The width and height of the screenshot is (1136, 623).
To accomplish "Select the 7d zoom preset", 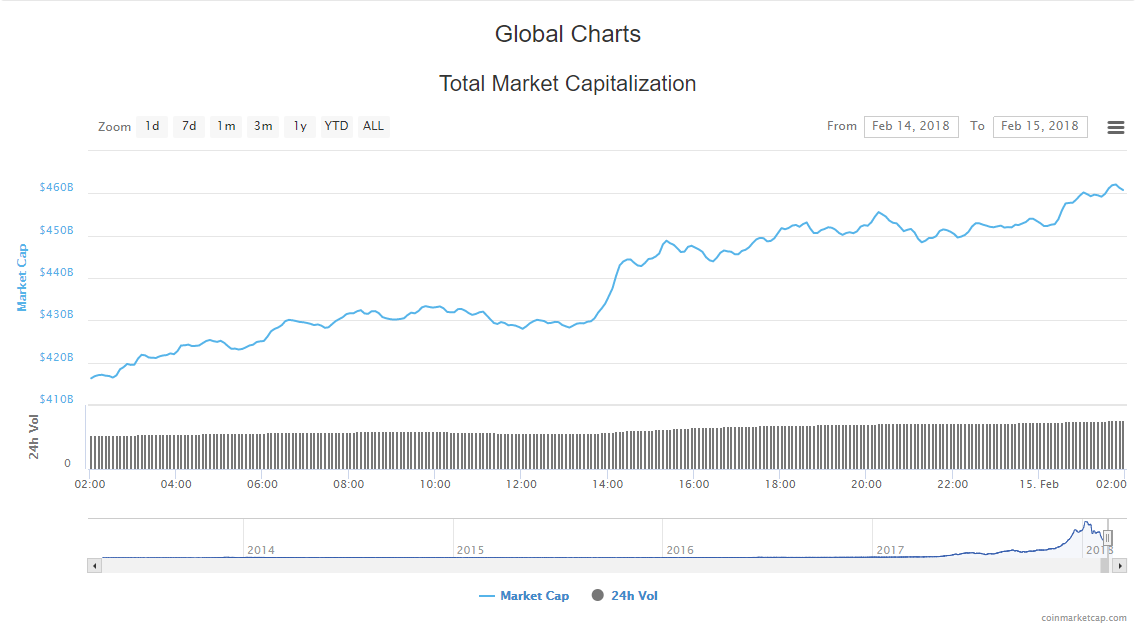I will [188, 126].
